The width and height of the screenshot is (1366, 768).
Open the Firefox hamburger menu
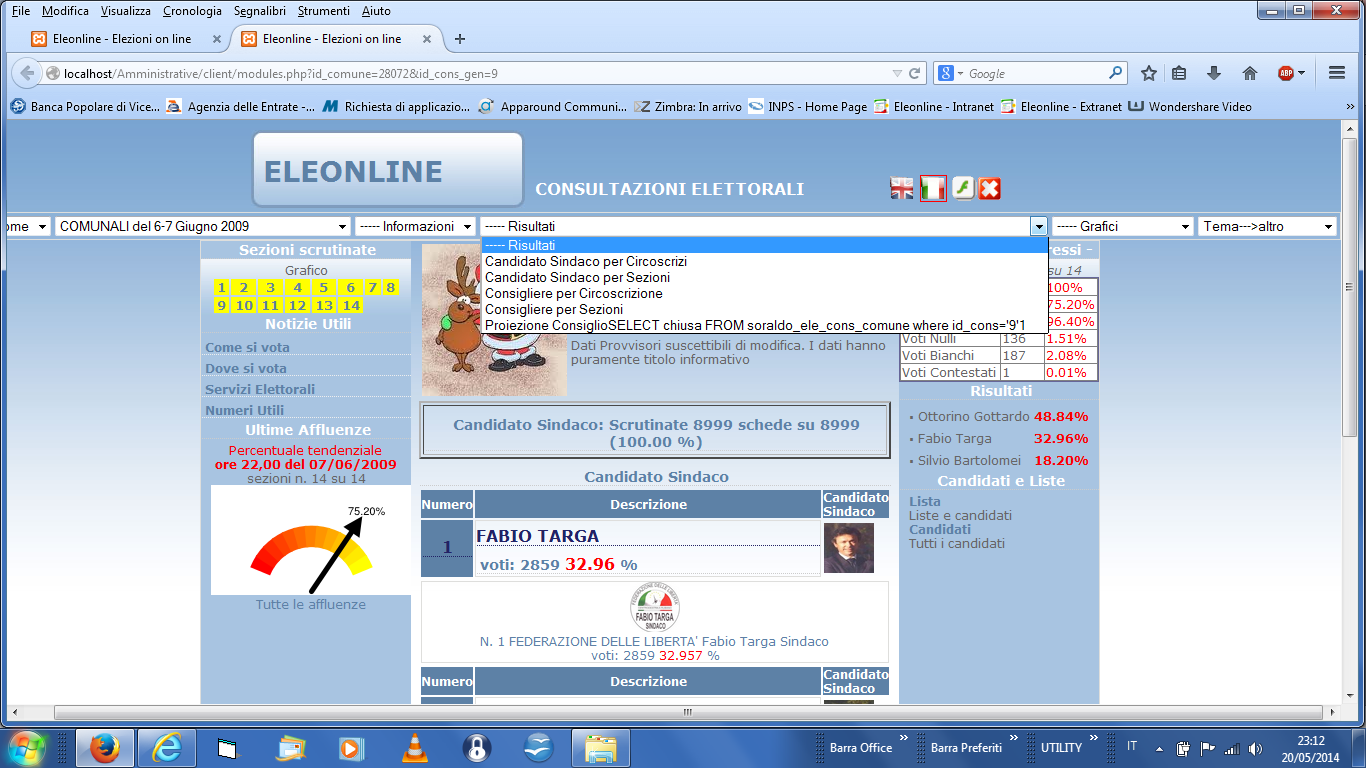tap(1337, 73)
